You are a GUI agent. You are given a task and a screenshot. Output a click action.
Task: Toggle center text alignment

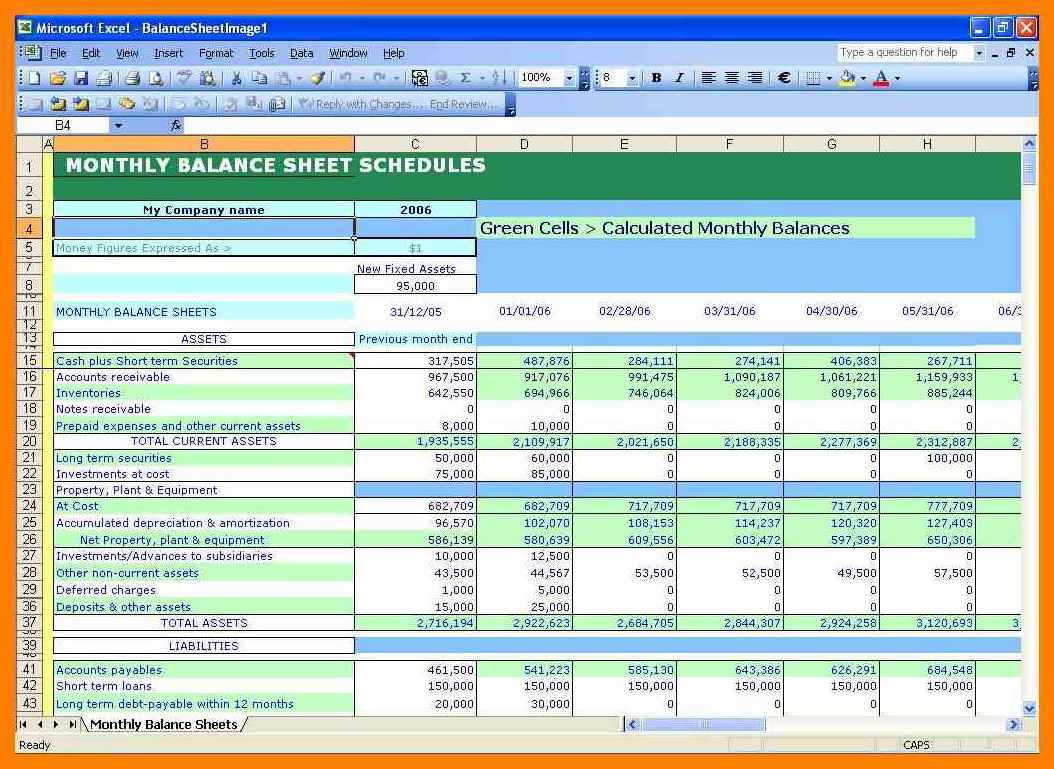732,78
